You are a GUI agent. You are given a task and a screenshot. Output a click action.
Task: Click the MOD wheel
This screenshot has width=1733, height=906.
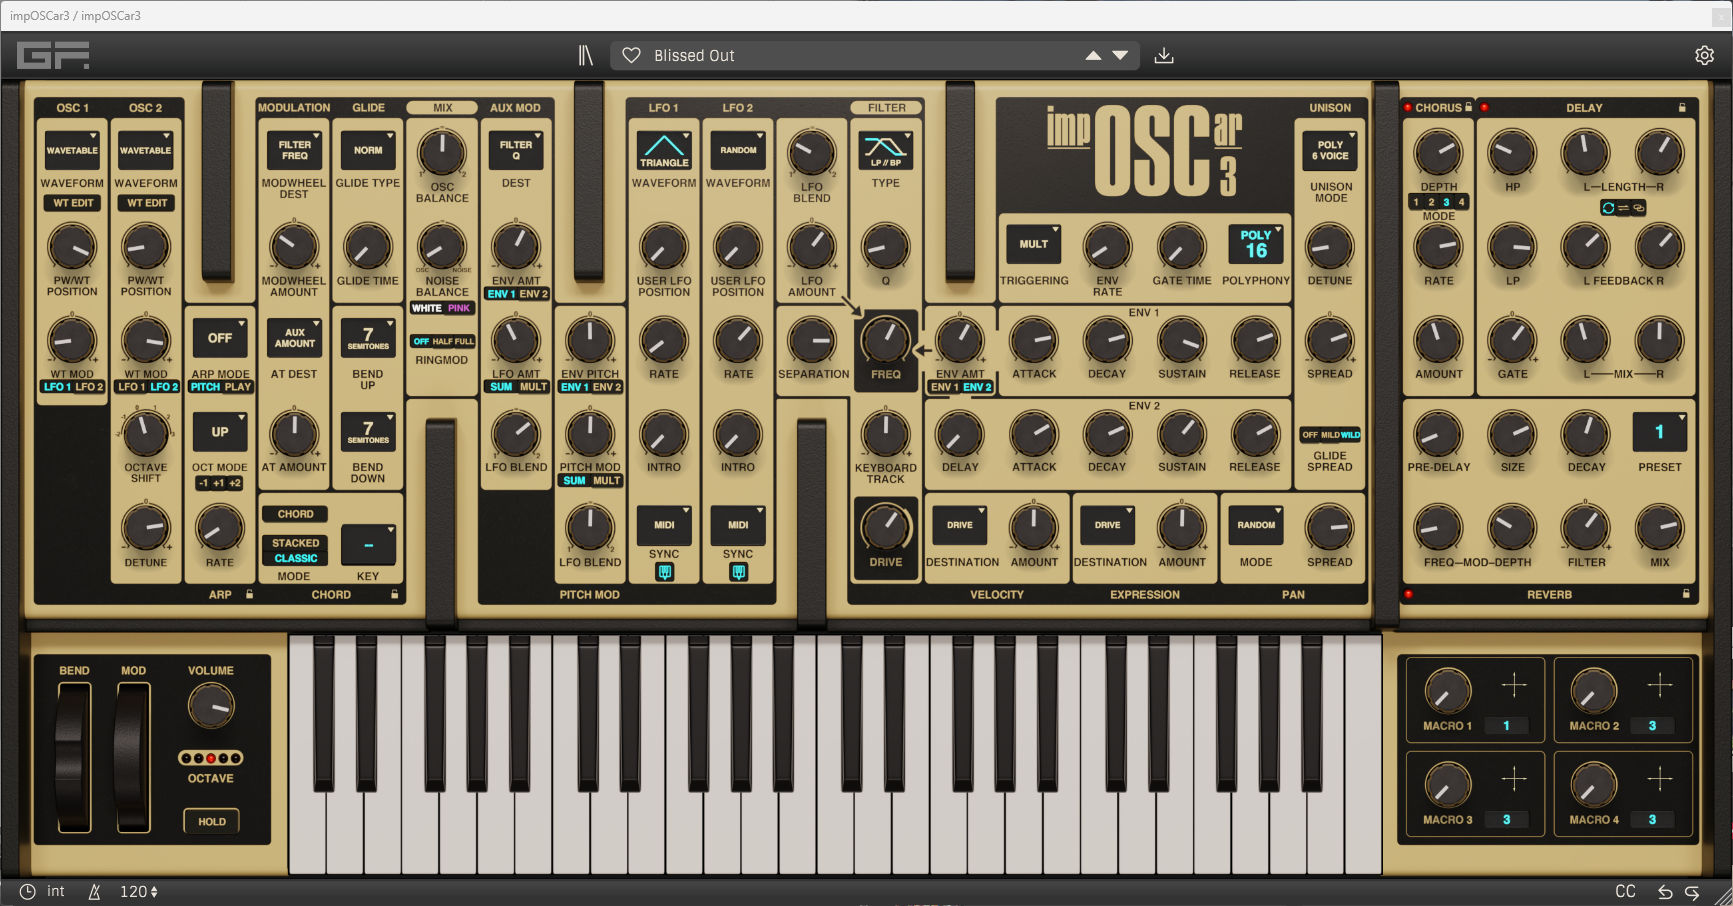pyautogui.click(x=132, y=757)
